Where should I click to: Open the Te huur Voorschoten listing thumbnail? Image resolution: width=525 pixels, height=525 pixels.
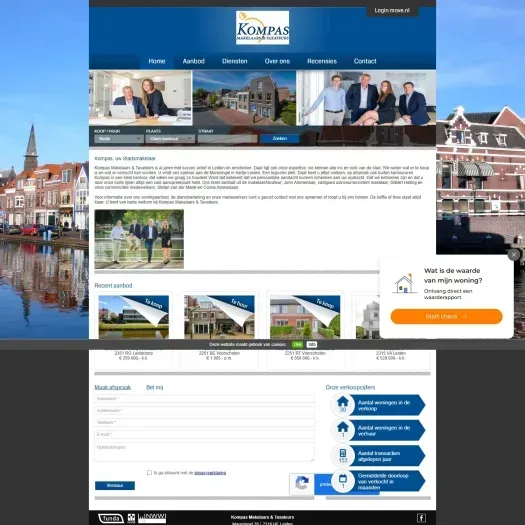pos(219,317)
